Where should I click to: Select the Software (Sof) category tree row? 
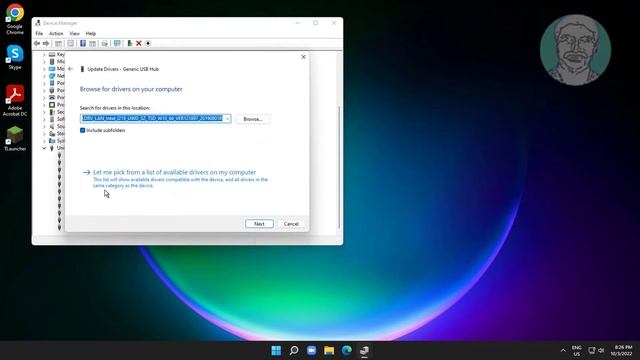[57, 119]
